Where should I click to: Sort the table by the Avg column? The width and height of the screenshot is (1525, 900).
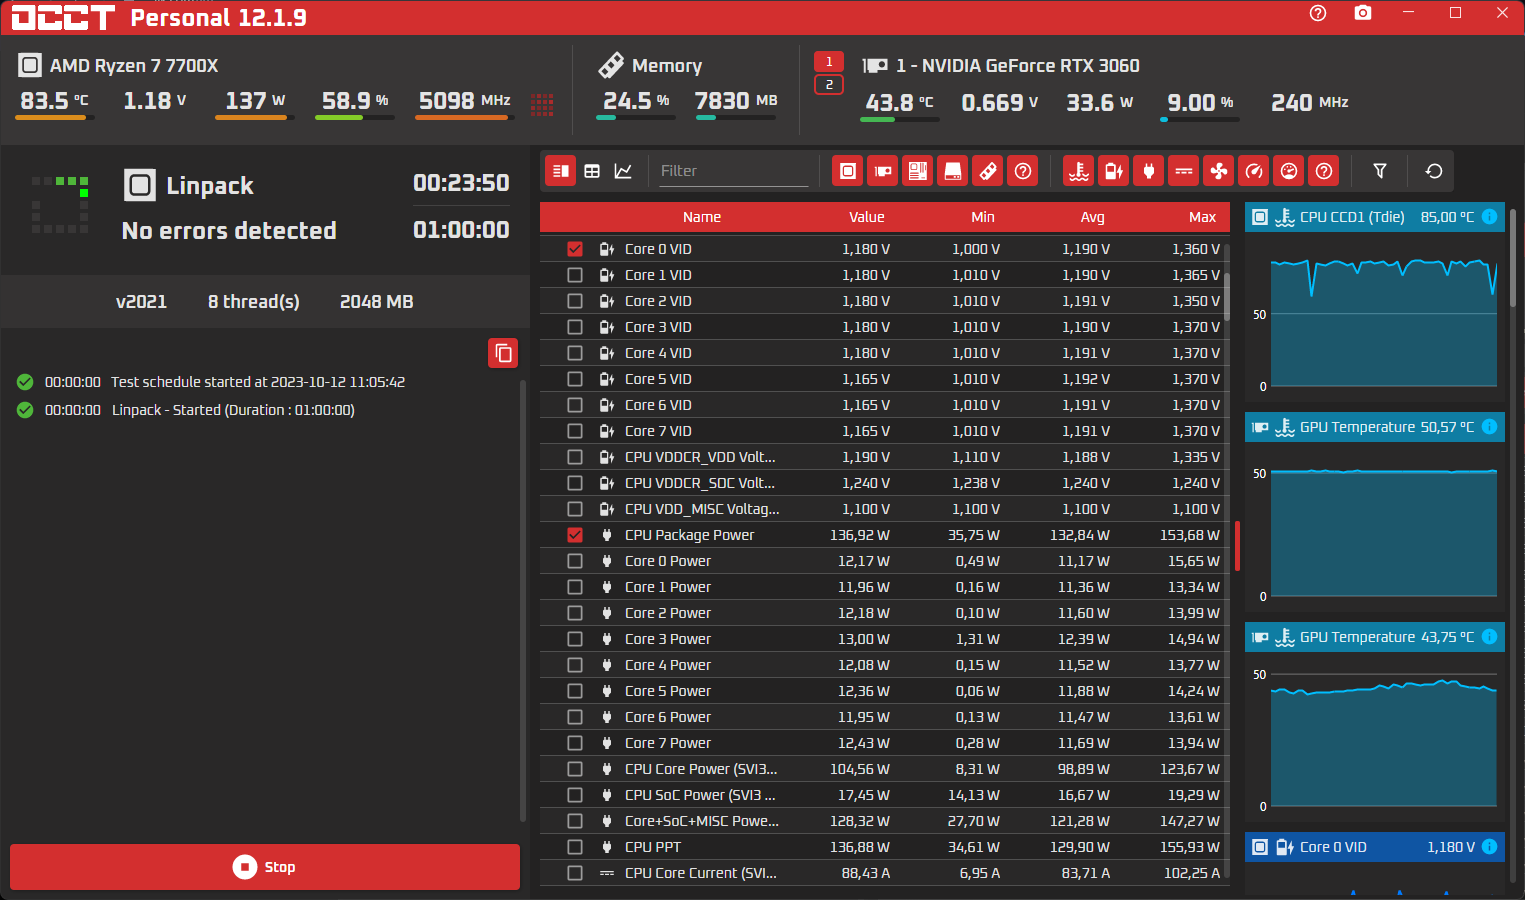(x=1093, y=217)
